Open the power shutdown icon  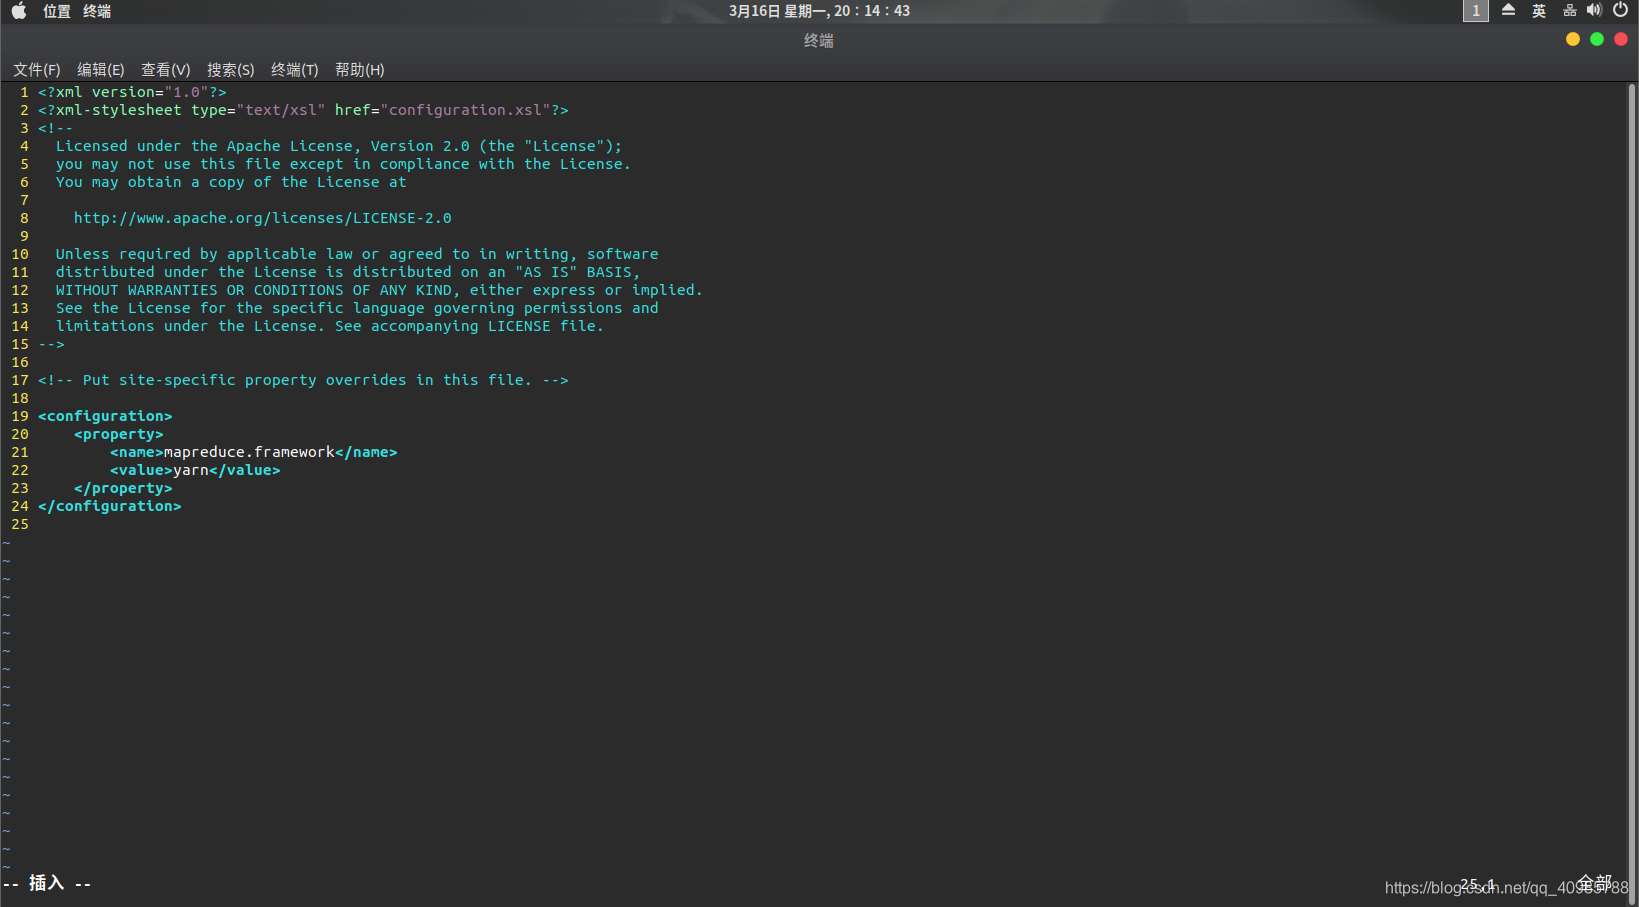click(1621, 11)
